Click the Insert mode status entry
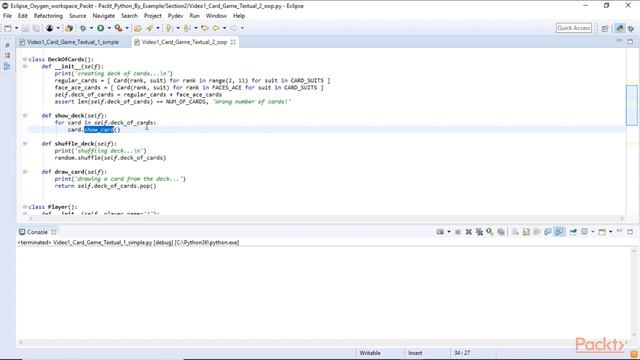 pyautogui.click(x=415, y=353)
